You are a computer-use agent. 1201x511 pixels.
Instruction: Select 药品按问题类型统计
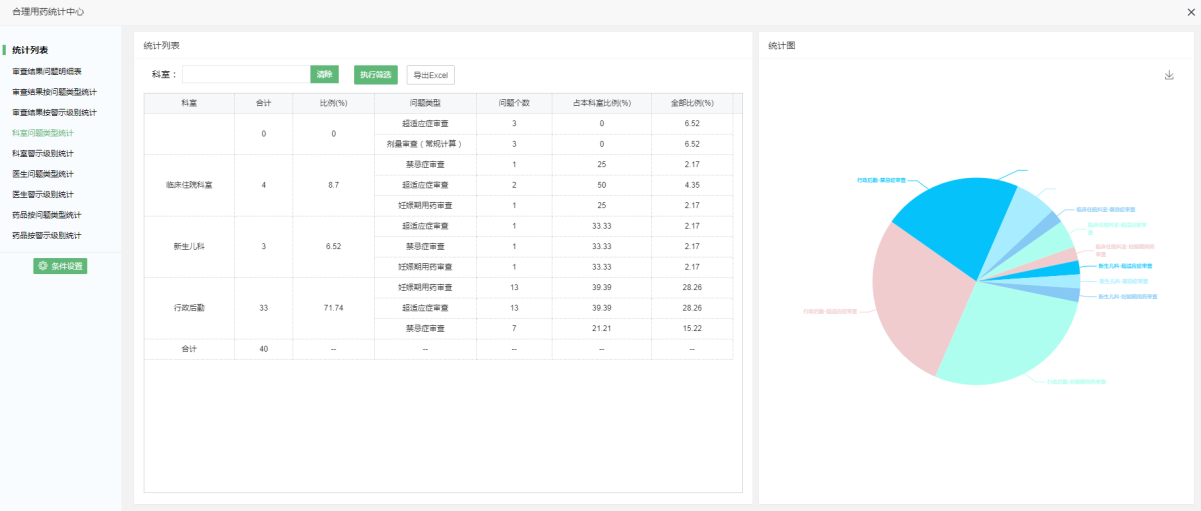[x=46, y=215]
